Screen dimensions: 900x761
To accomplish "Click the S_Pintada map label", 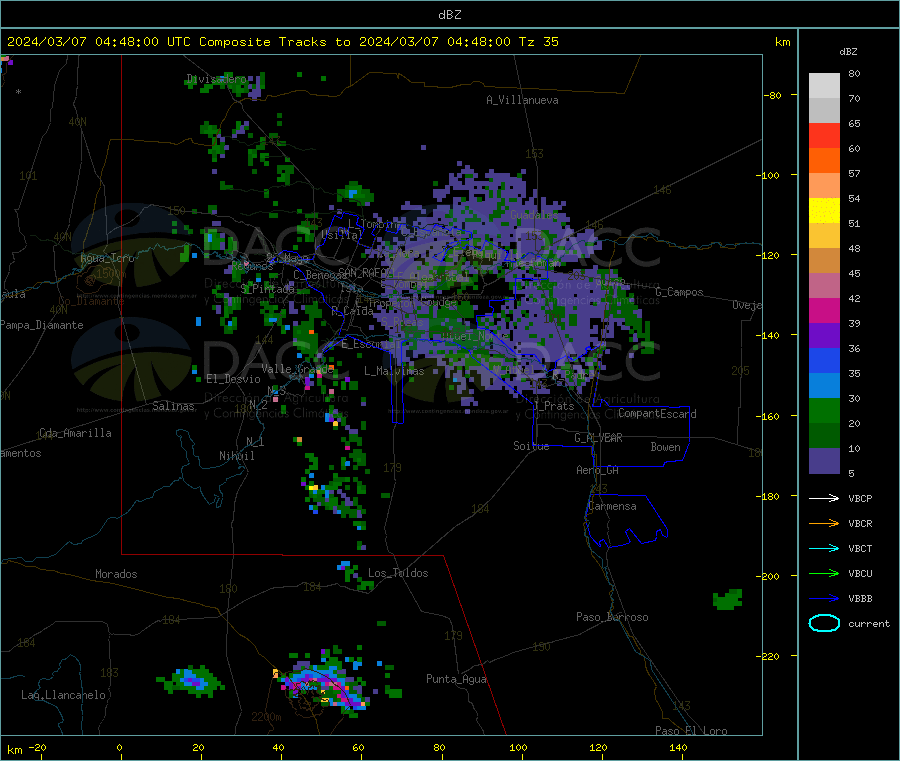I will pos(267,288).
